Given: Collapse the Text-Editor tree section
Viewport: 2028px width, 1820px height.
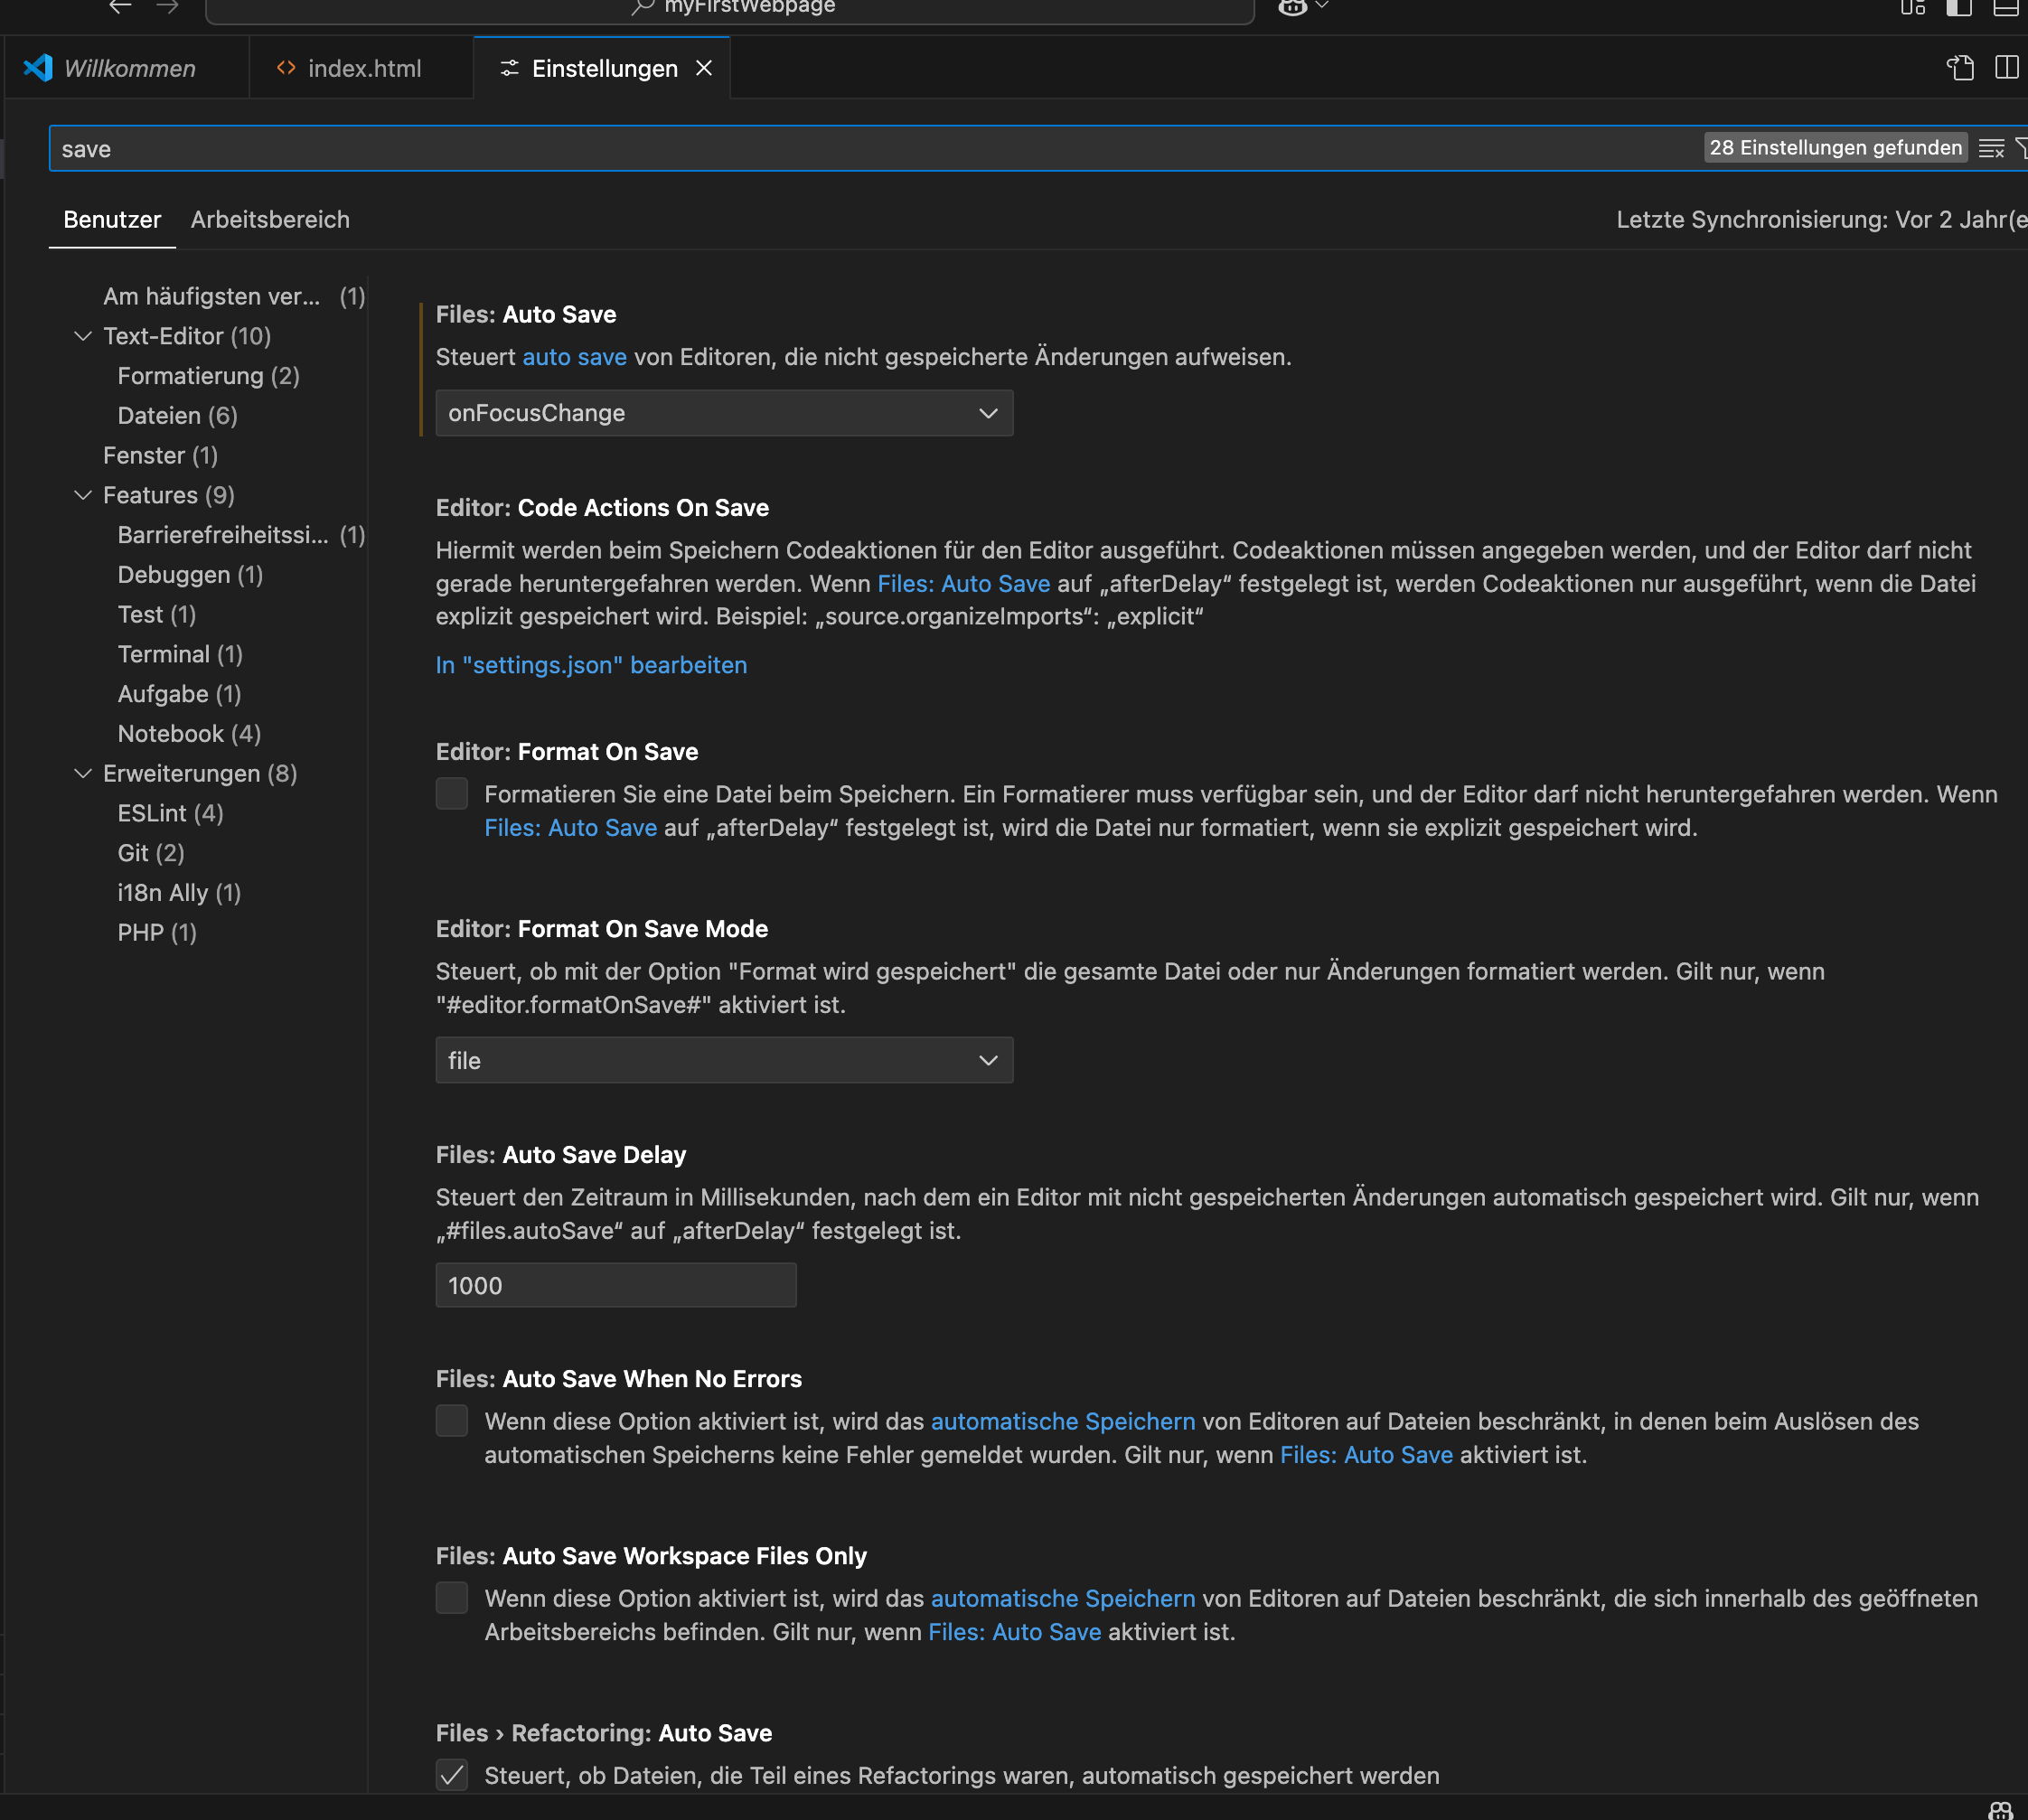Looking at the screenshot, I should 83,336.
